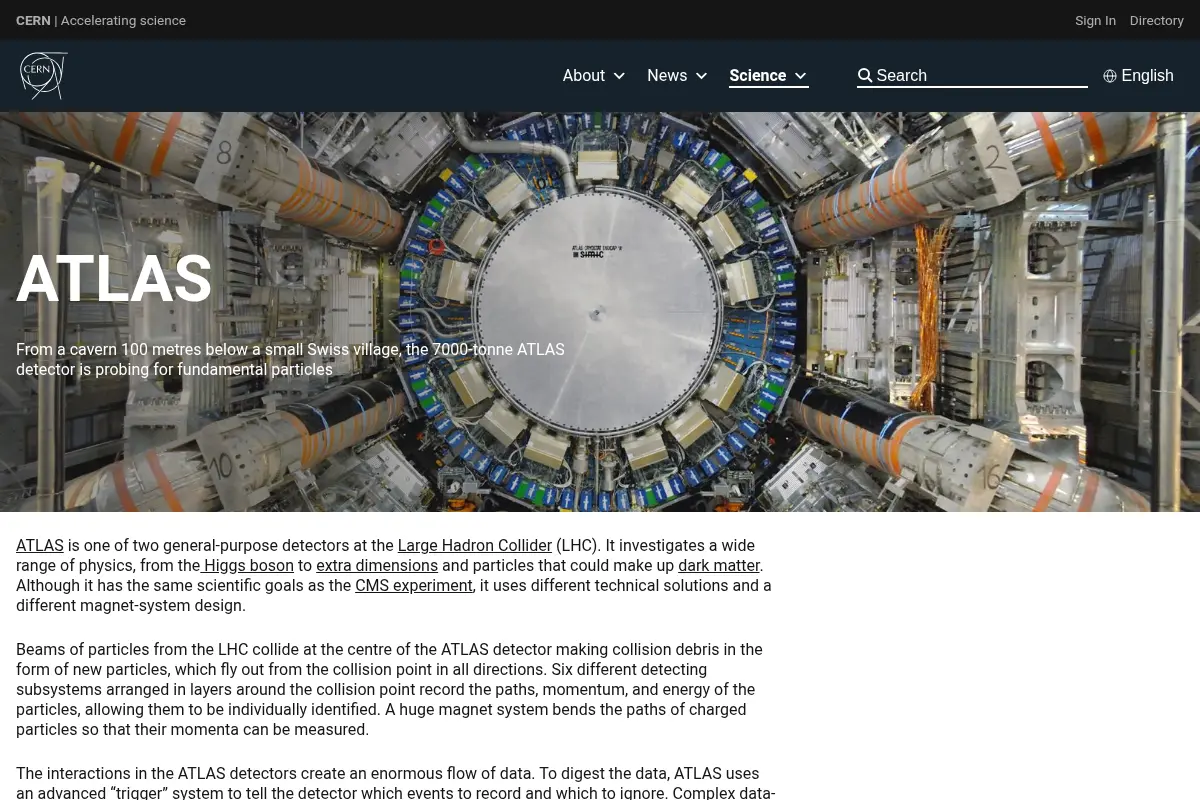Open the Directory link
This screenshot has height=800, width=1200.
1157,20
